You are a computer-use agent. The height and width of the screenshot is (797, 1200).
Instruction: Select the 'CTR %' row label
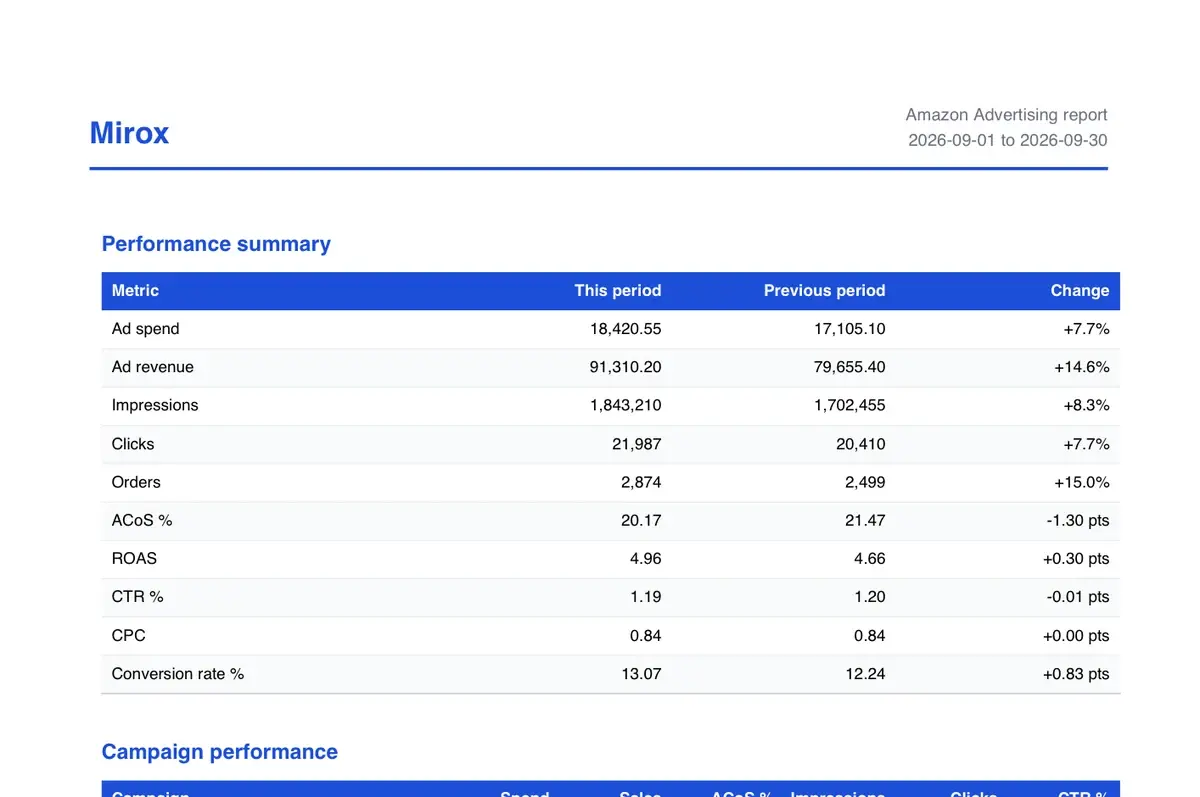point(138,597)
